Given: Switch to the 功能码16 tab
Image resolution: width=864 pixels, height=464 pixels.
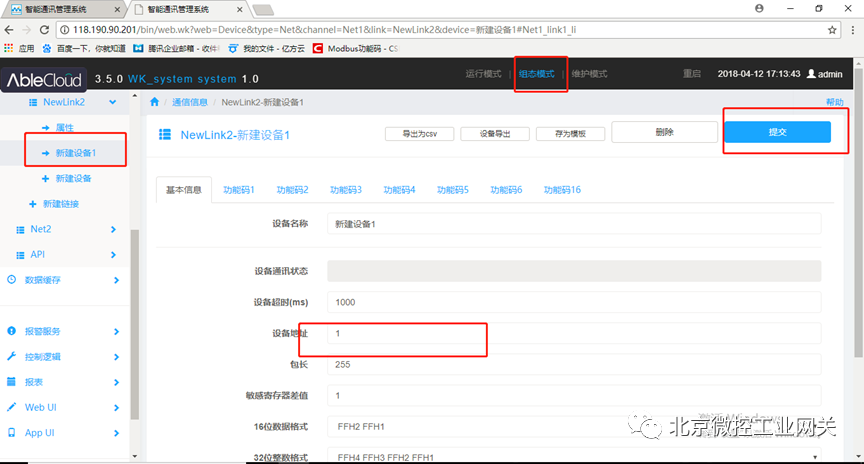Looking at the screenshot, I should 562,190.
